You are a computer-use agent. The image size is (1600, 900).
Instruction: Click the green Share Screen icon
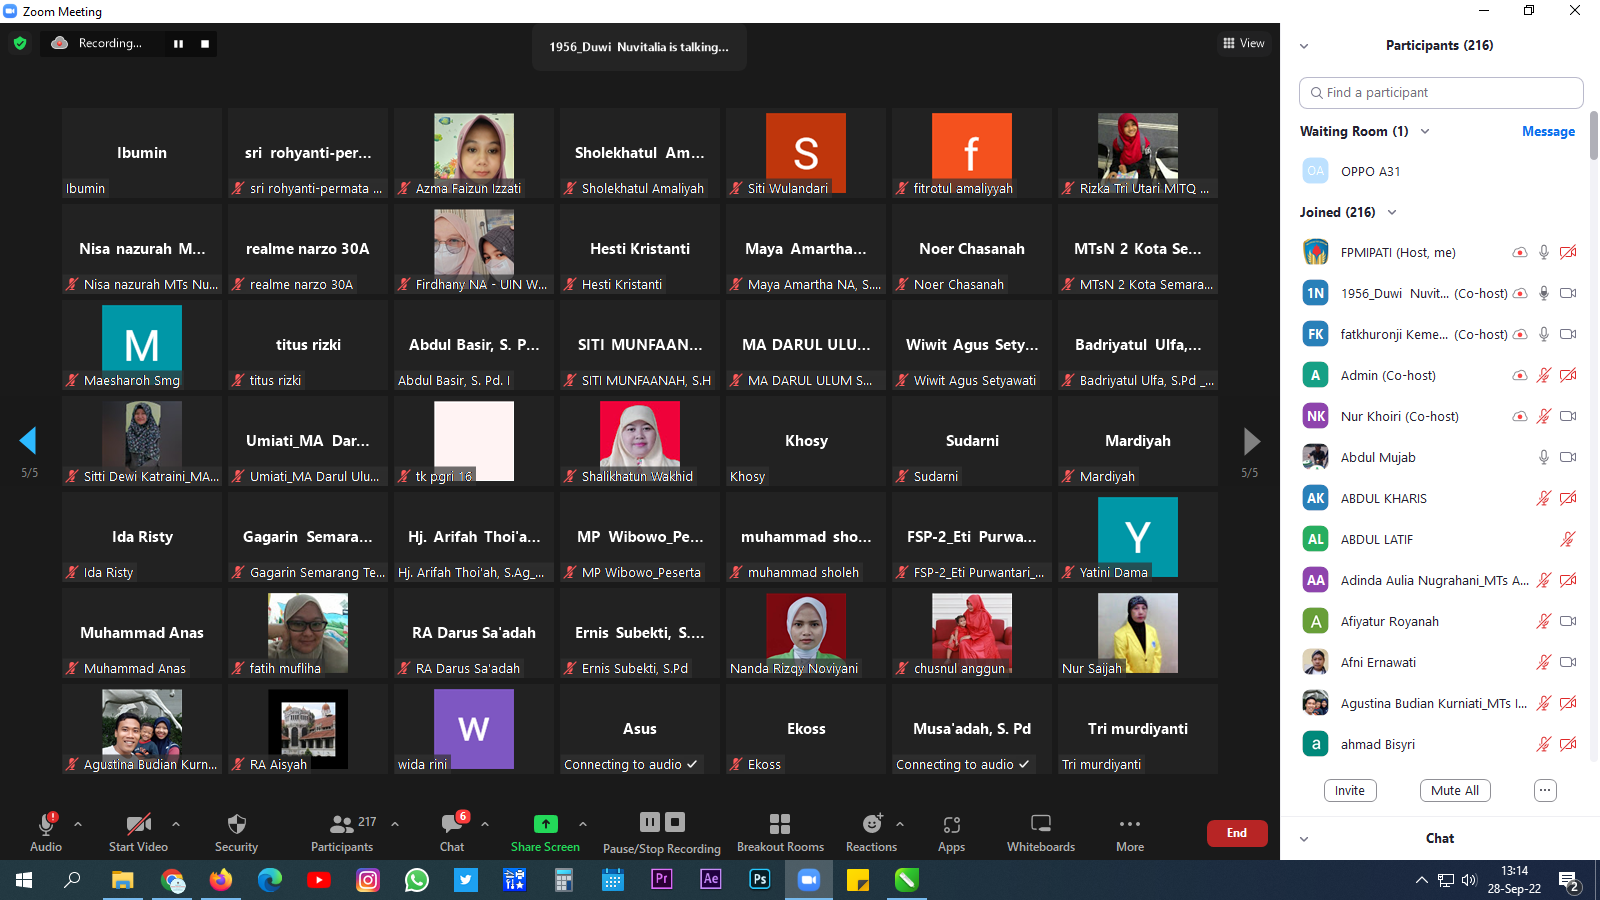point(545,824)
